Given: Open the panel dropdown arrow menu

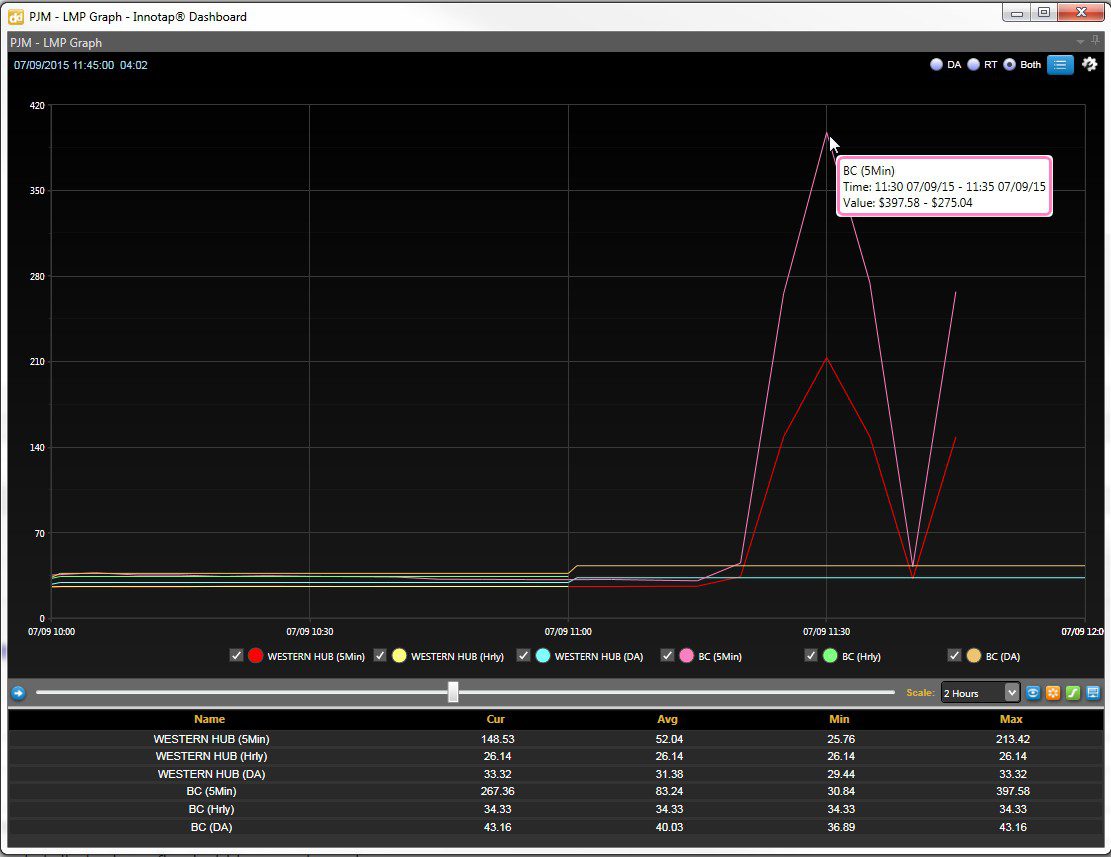Looking at the screenshot, I should point(1081,42).
